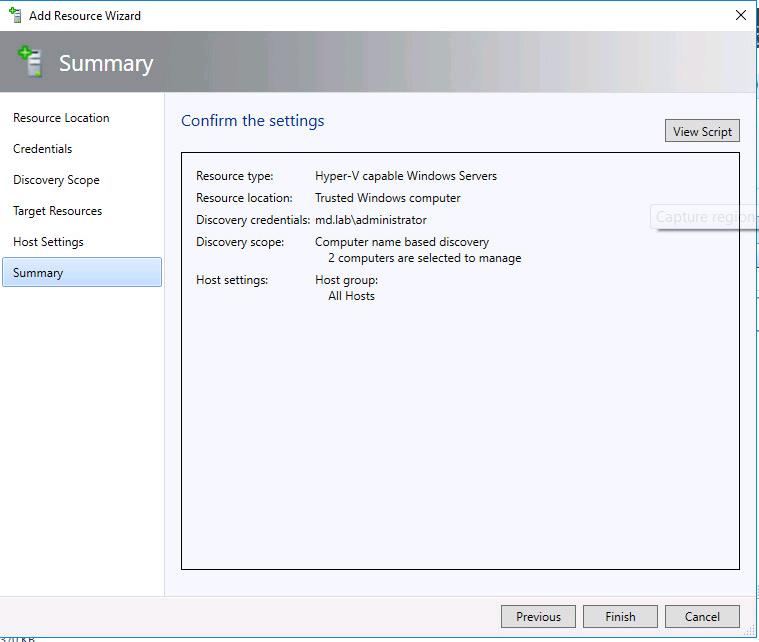Click the md.lab\administrator credentials value

click(x=370, y=220)
